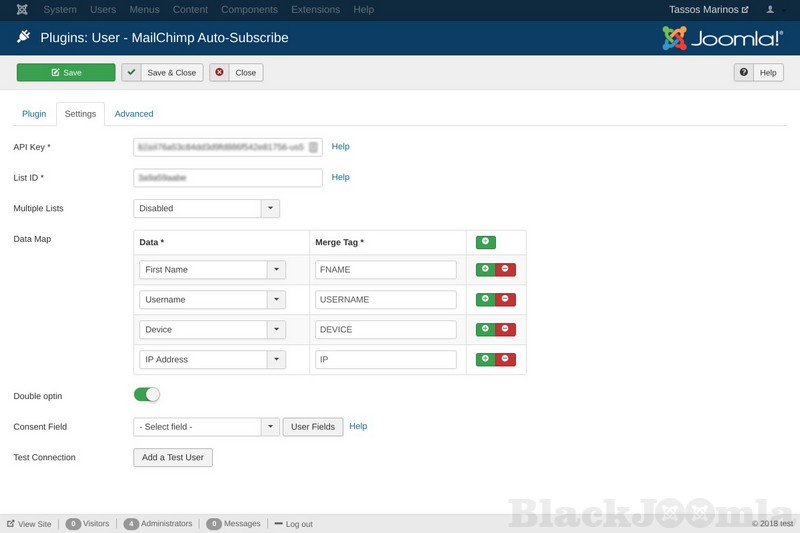This screenshot has height=533, width=800.
Task: Click the User Fields button
Action: point(313,427)
